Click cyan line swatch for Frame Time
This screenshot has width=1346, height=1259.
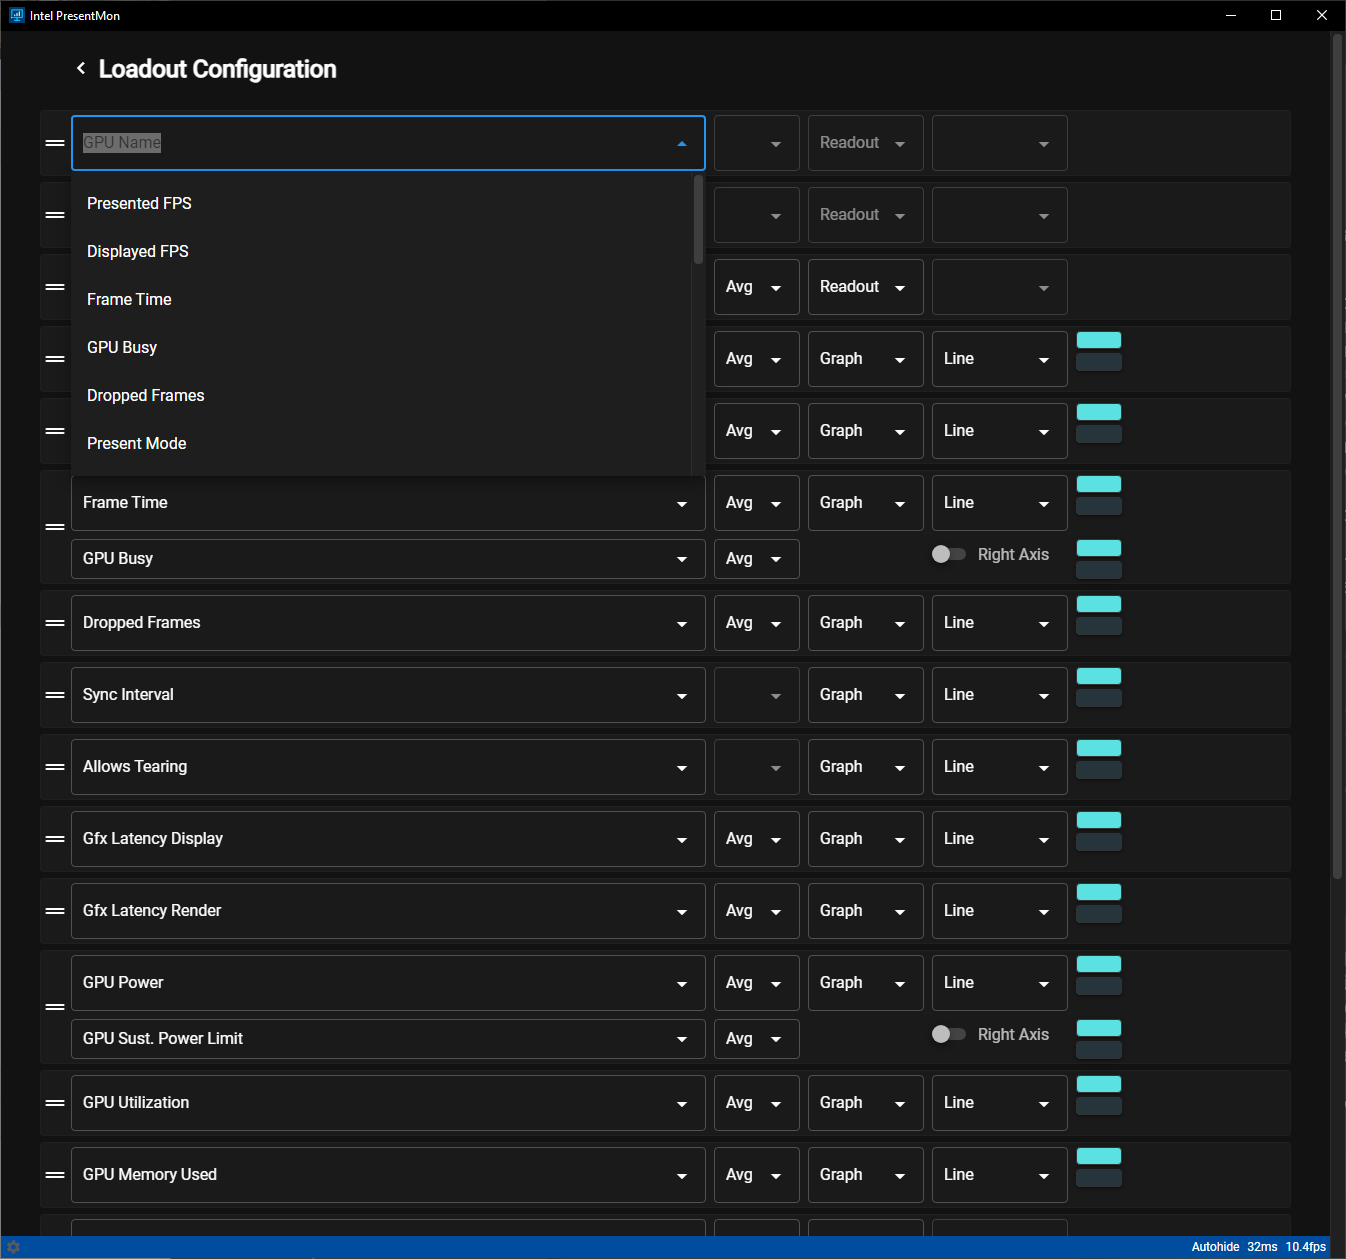coord(1099,484)
